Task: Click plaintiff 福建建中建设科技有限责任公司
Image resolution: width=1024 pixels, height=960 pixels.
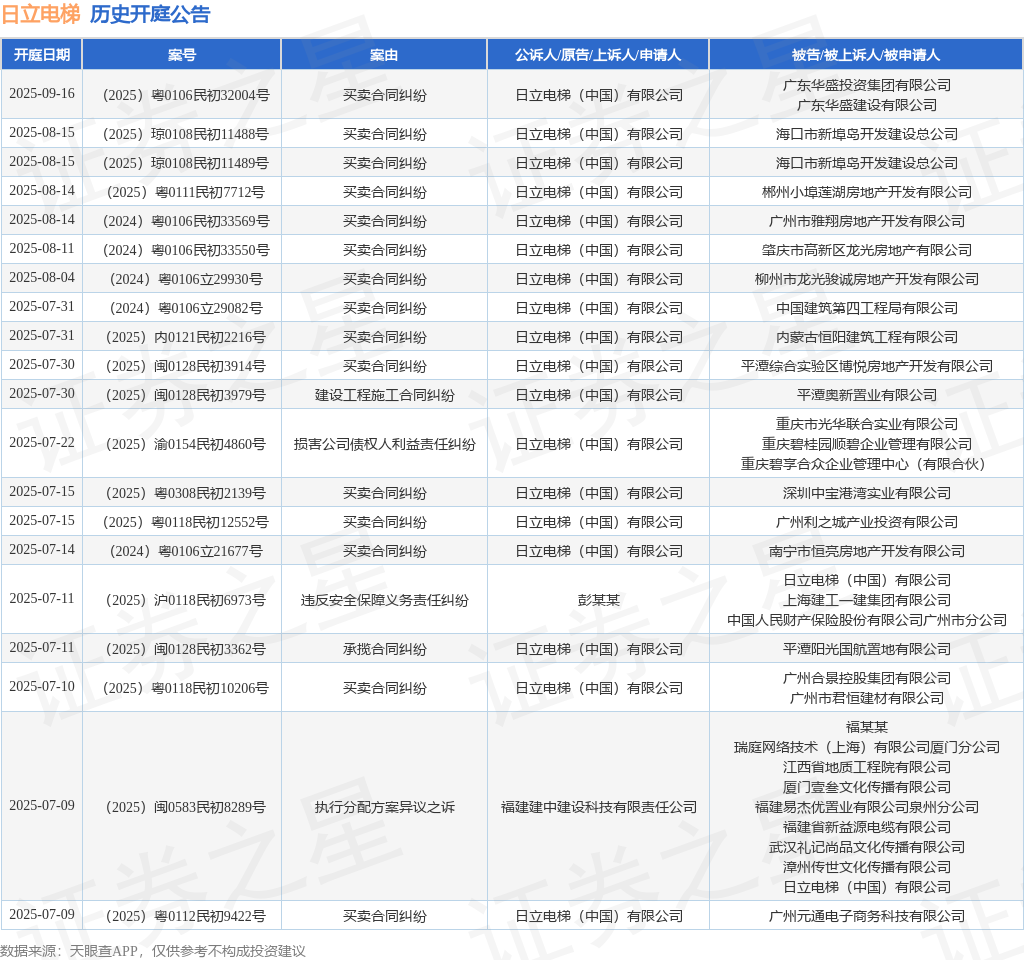Action: tap(598, 807)
